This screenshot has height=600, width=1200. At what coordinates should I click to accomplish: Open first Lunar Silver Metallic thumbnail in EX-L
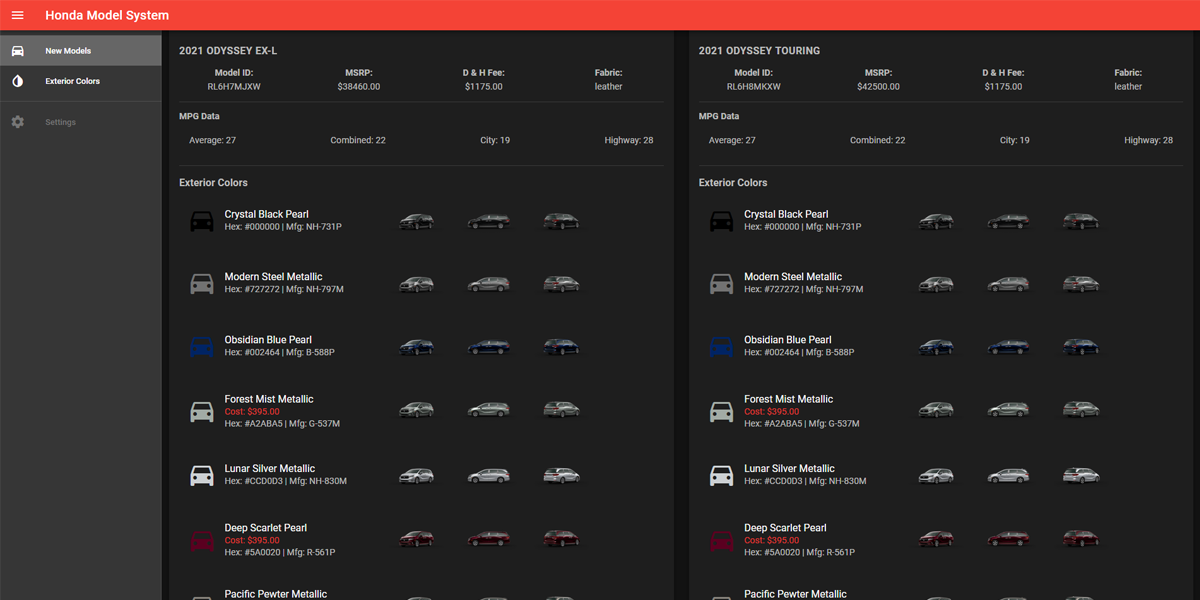coord(417,475)
